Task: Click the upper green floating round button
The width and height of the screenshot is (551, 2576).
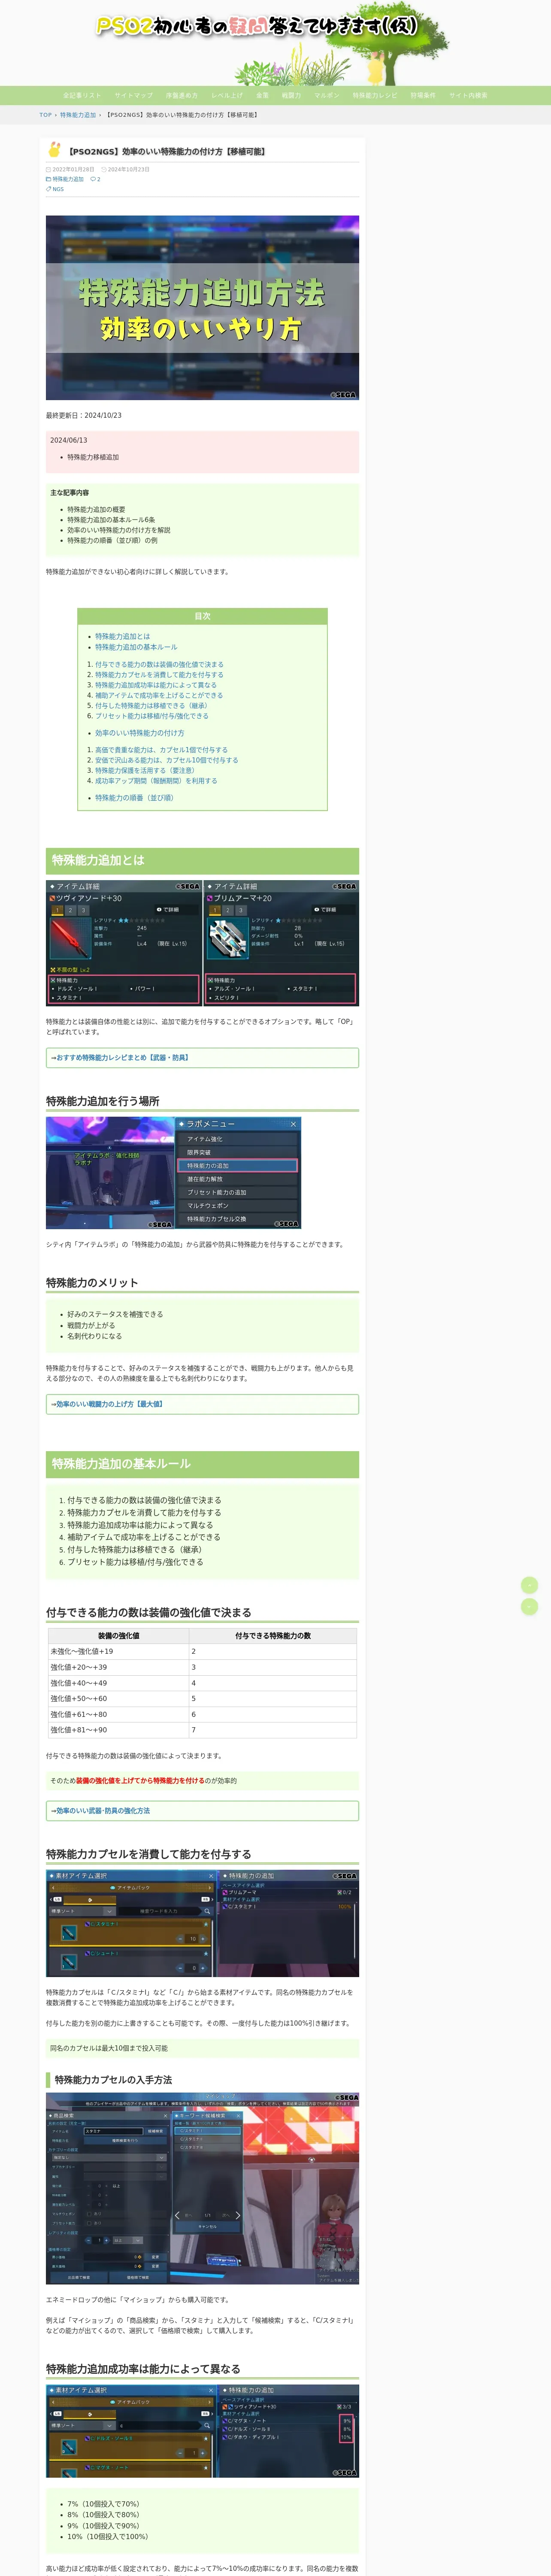Action: [x=530, y=1585]
